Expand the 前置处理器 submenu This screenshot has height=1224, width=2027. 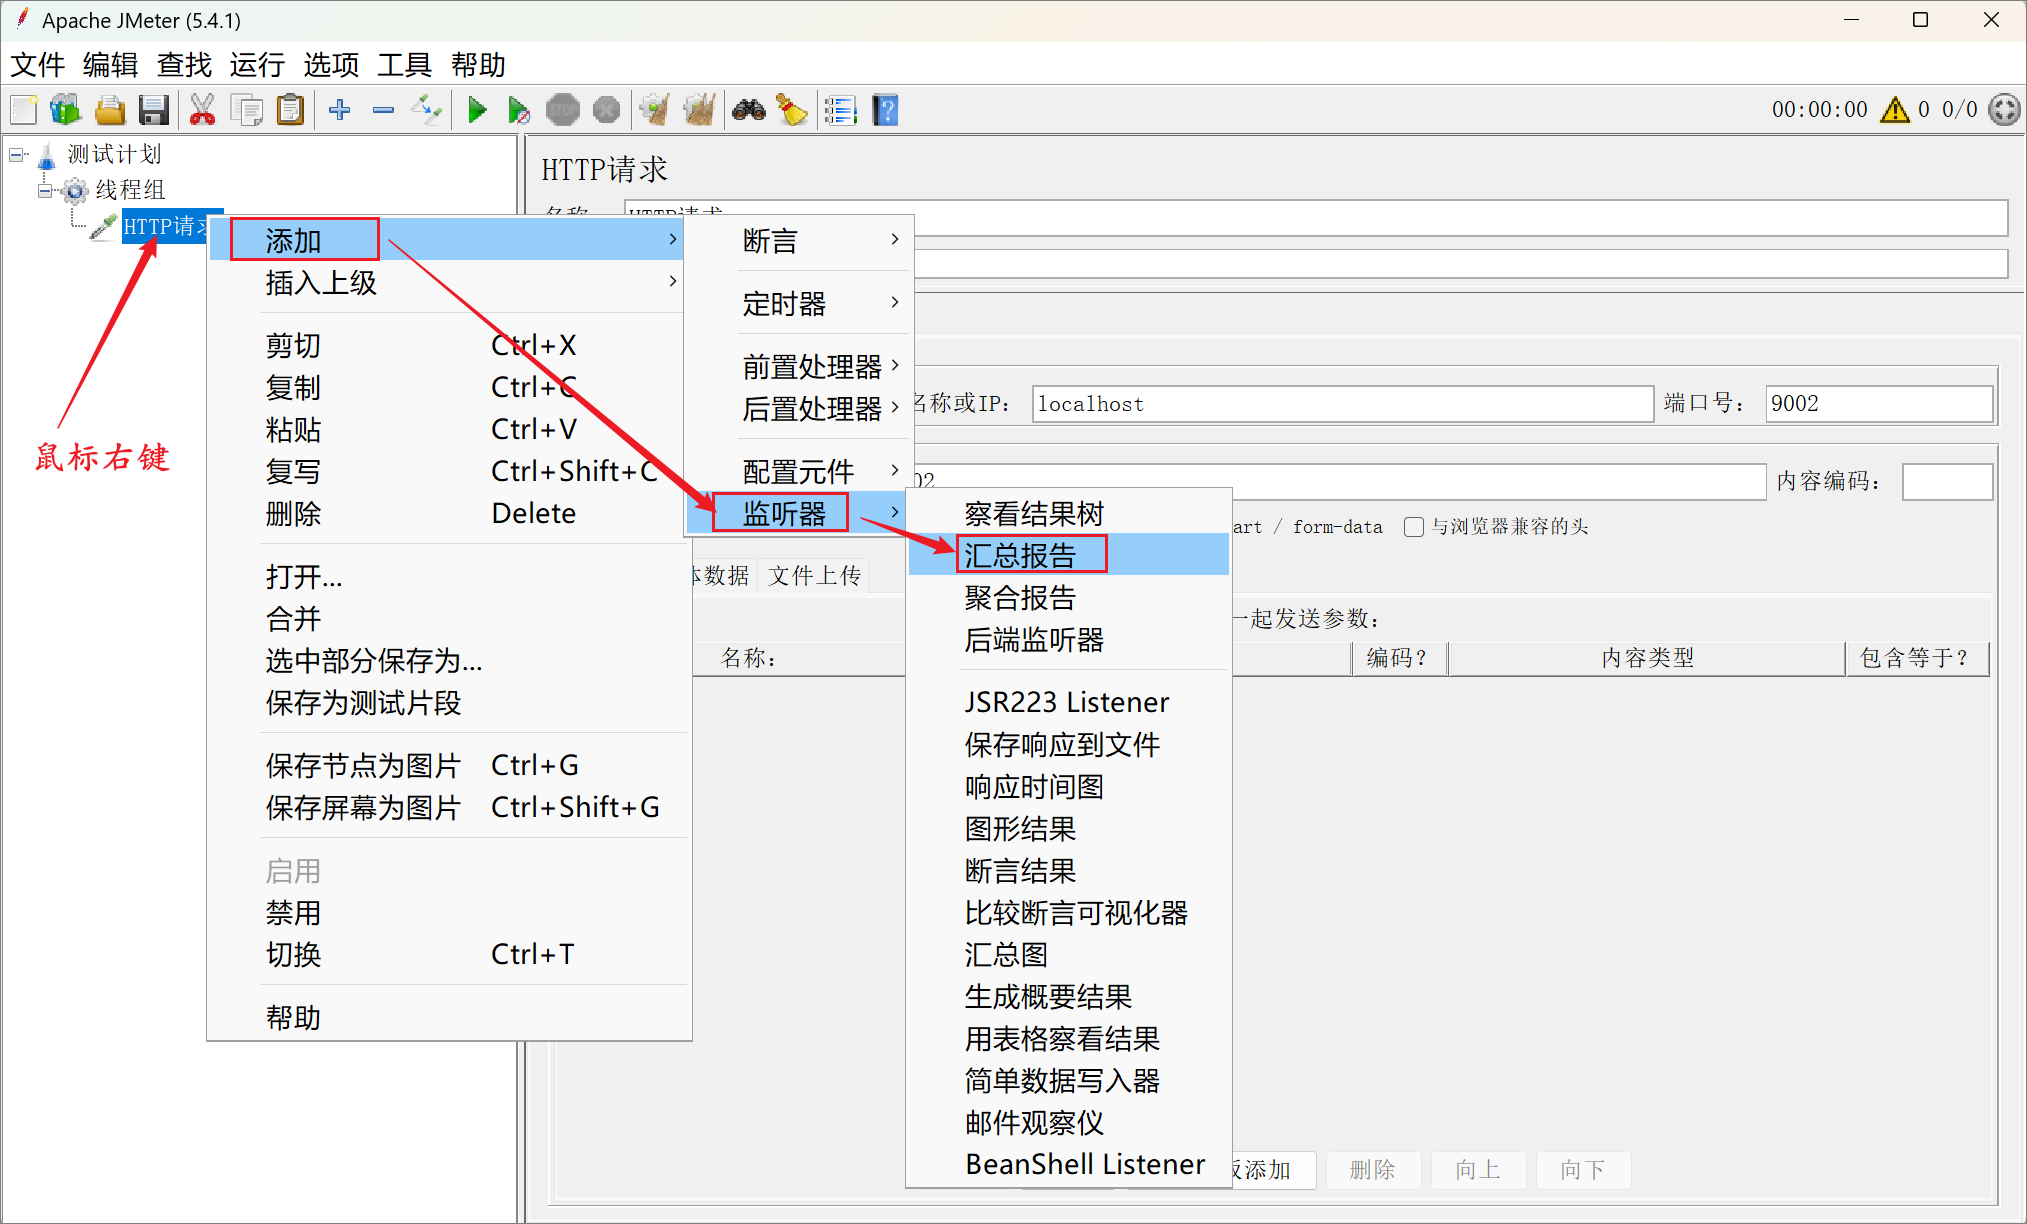(x=798, y=366)
